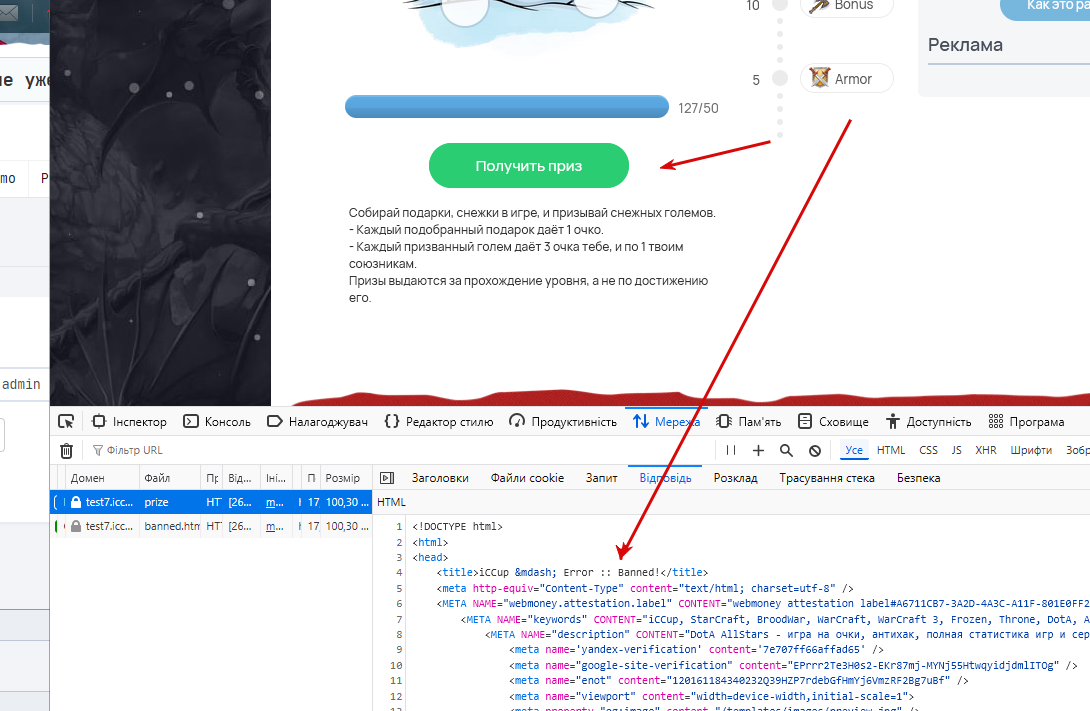Click the mail envelope icon at top left
Viewport: 1090px width, 711px height.
tap(8, 12)
